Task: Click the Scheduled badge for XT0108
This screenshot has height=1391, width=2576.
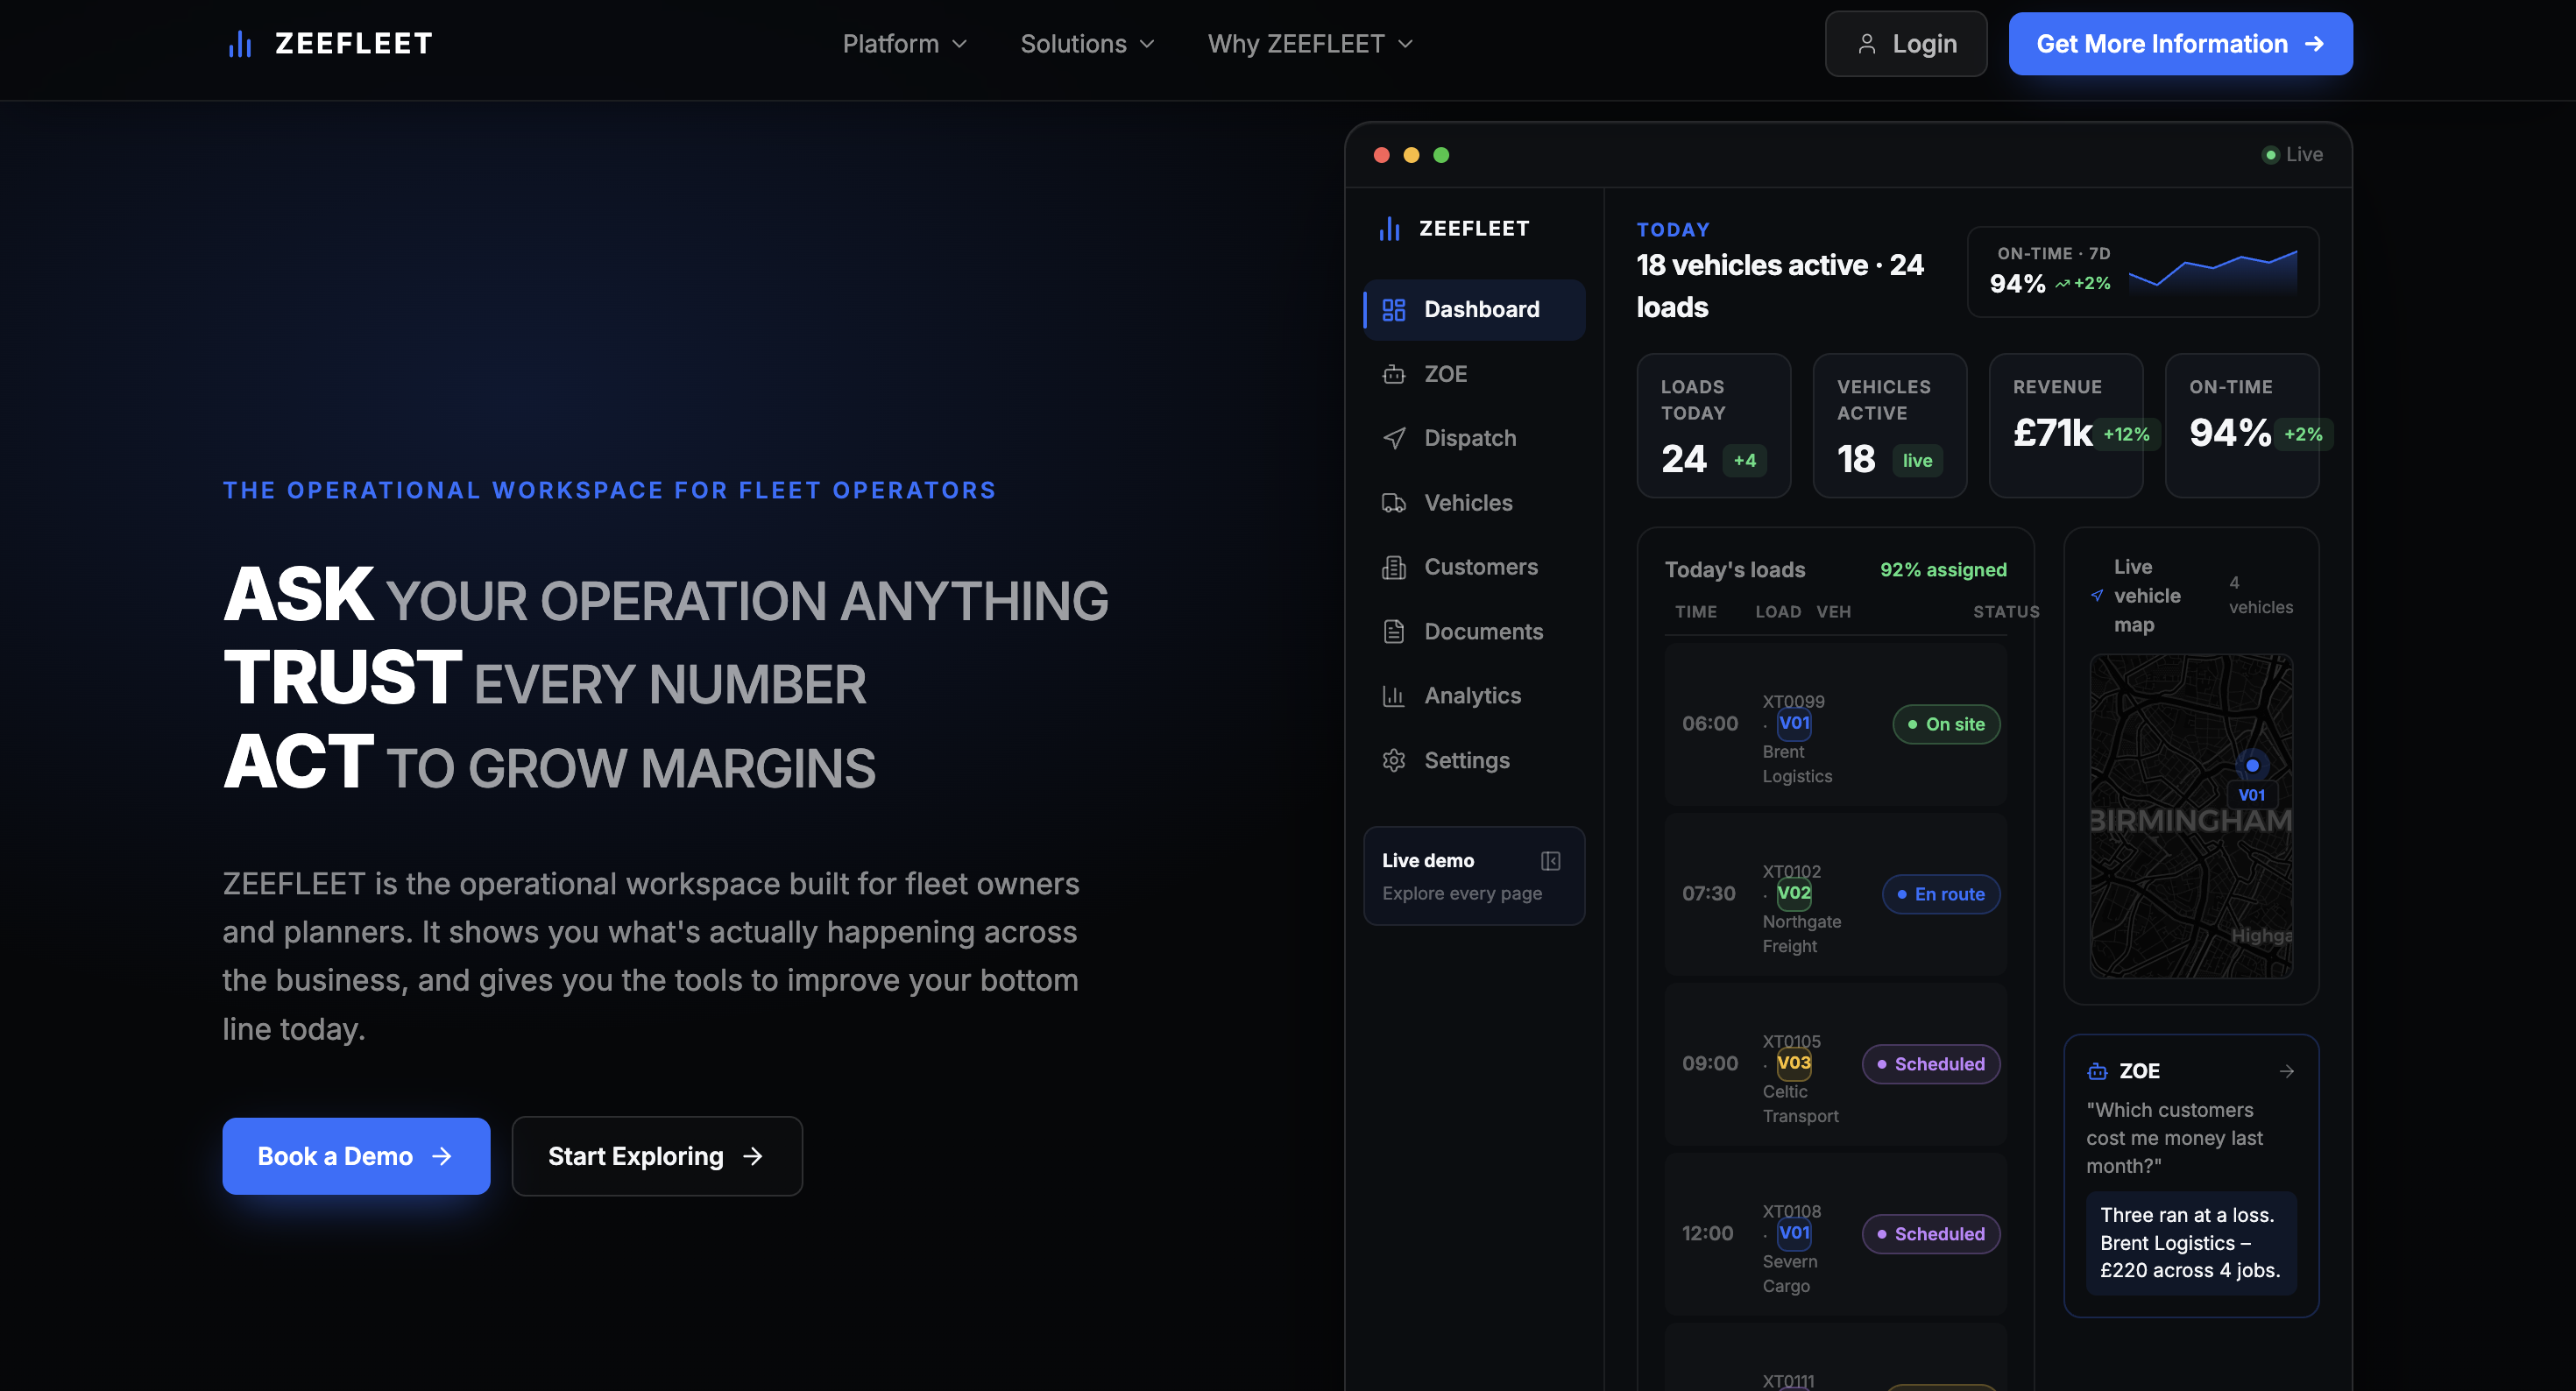Action: coord(1930,1234)
